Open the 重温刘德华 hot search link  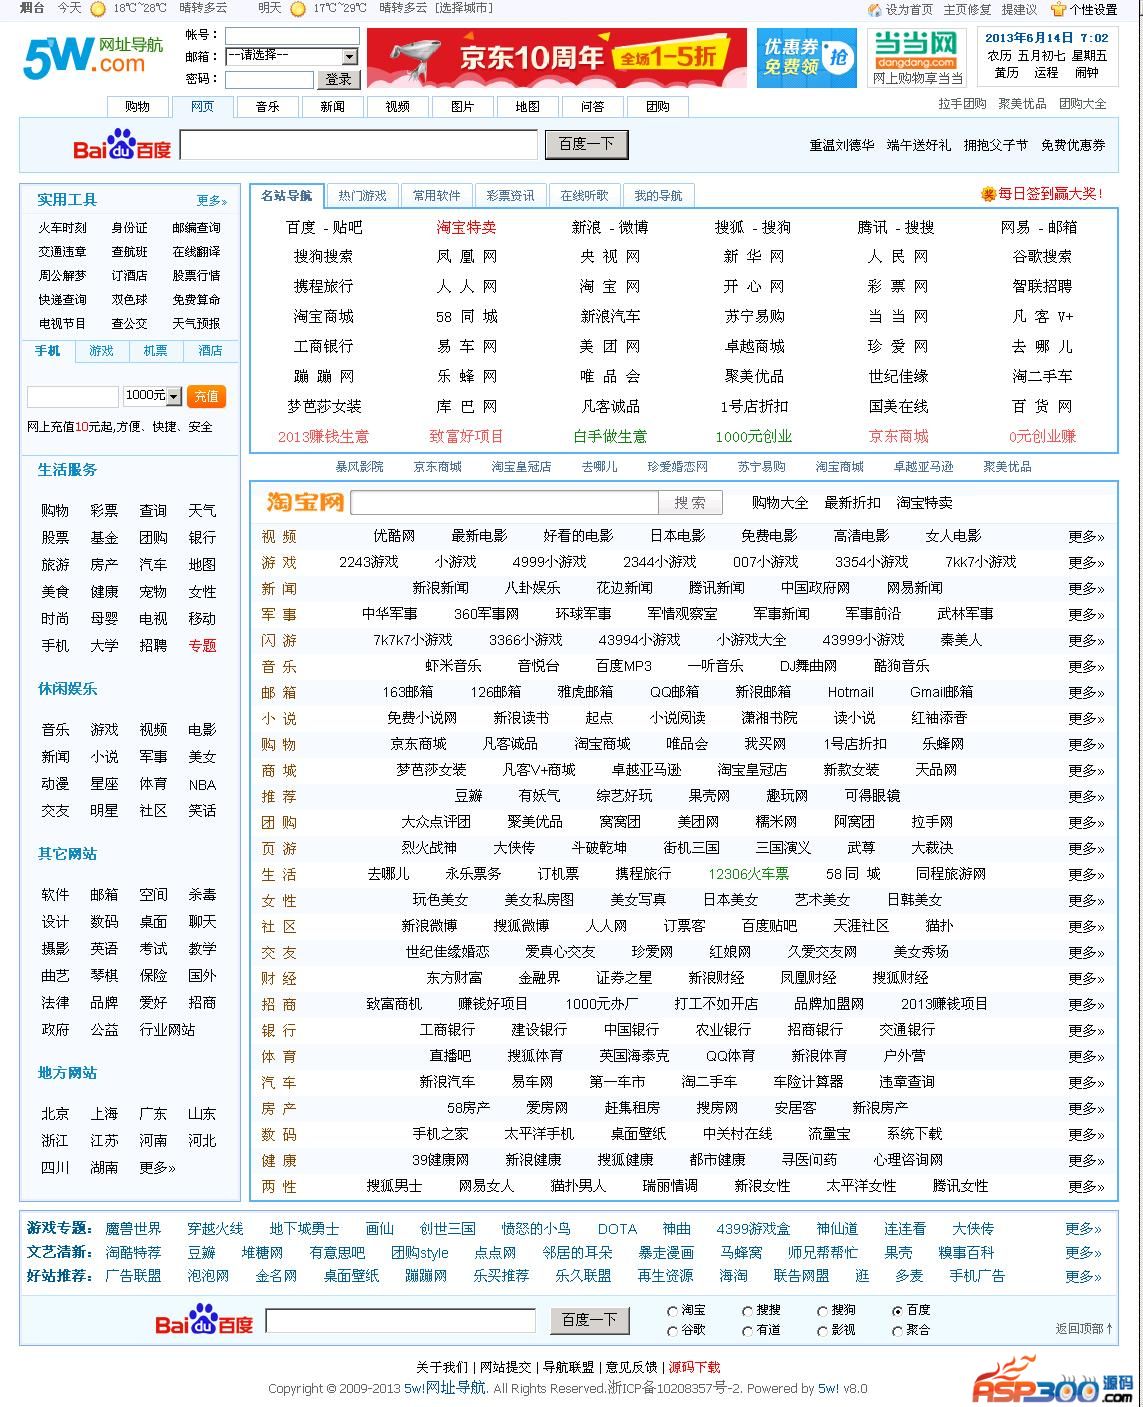[x=842, y=145]
